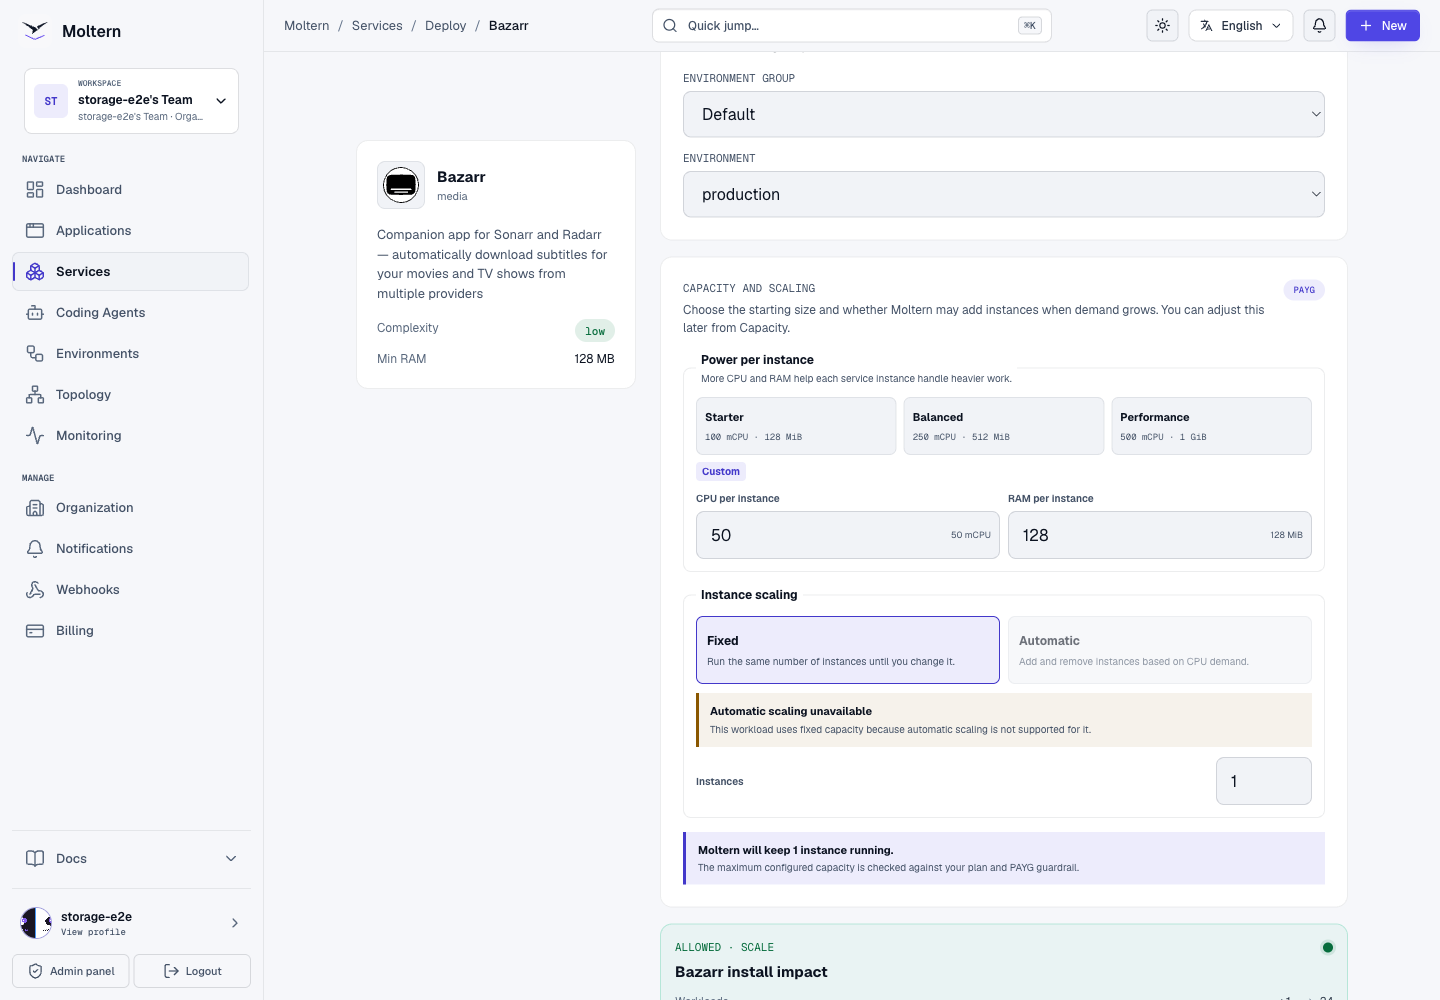Viewport: 1440px width, 1000px height.
Task: Click the PAYG badge
Action: (1304, 290)
